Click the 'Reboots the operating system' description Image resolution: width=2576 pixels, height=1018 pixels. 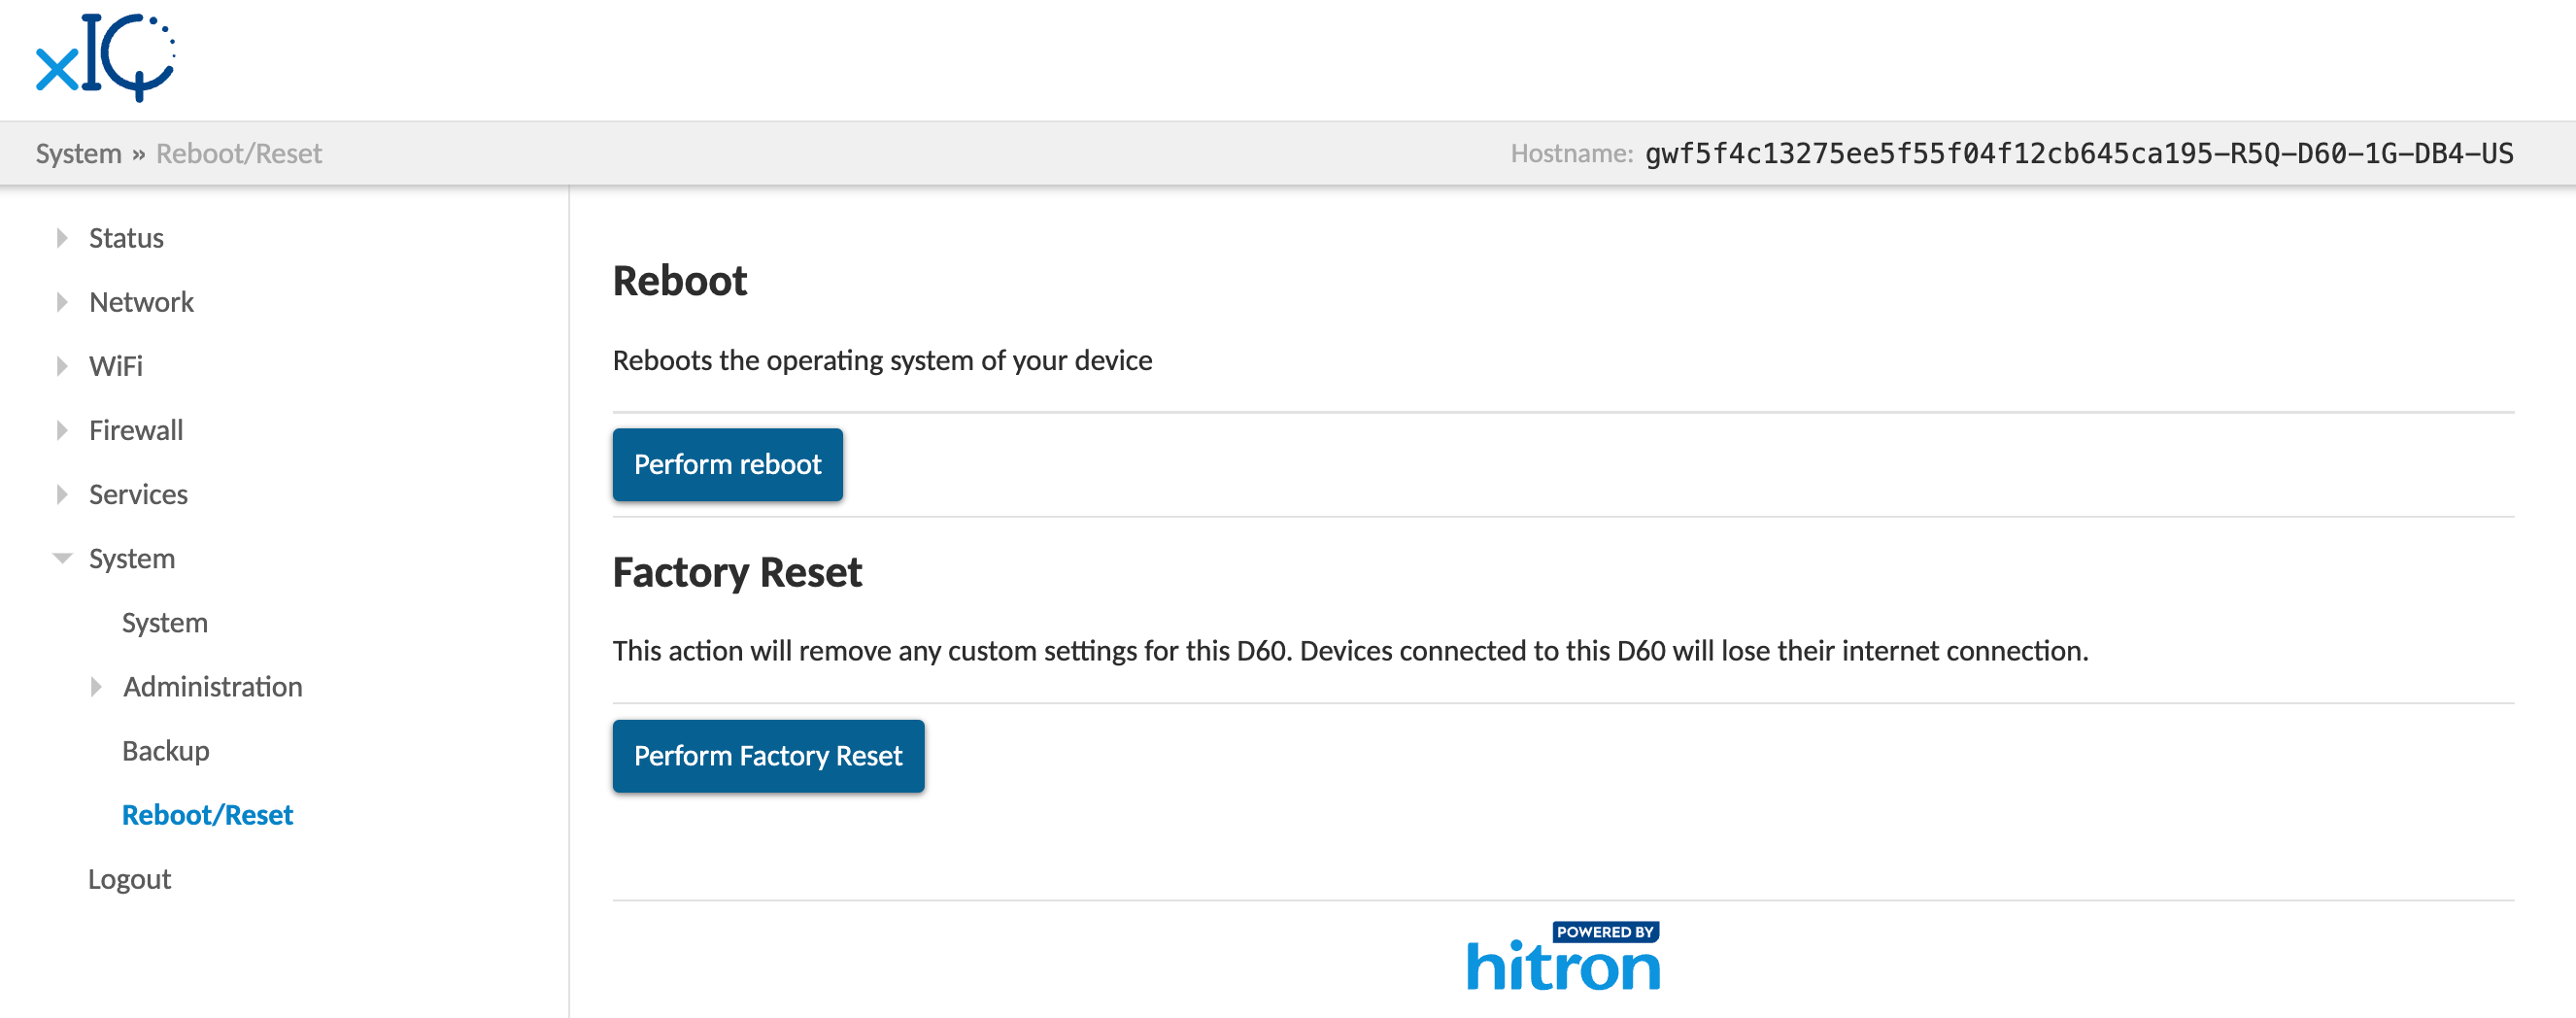coord(882,360)
